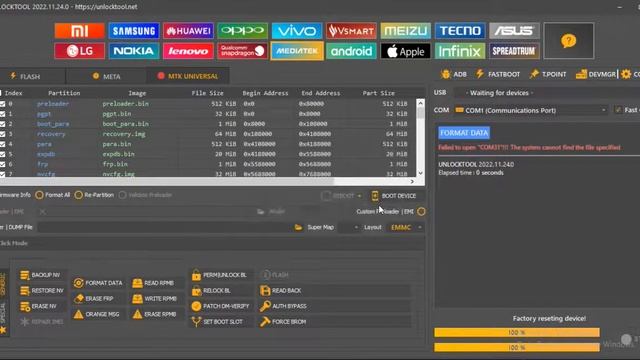
Task: Open the help question mark tile
Action: tap(569, 41)
